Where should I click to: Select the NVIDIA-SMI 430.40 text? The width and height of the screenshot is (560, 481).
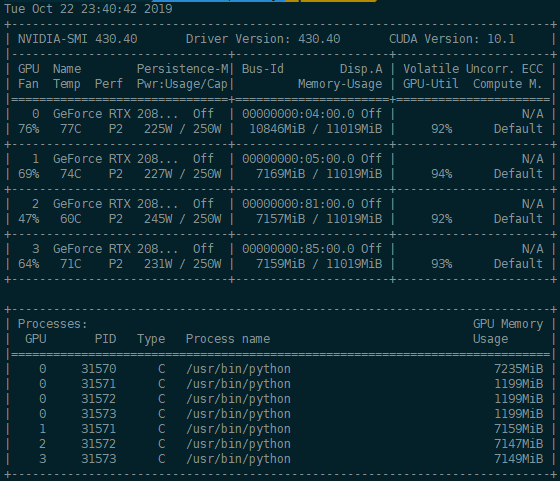(78, 39)
